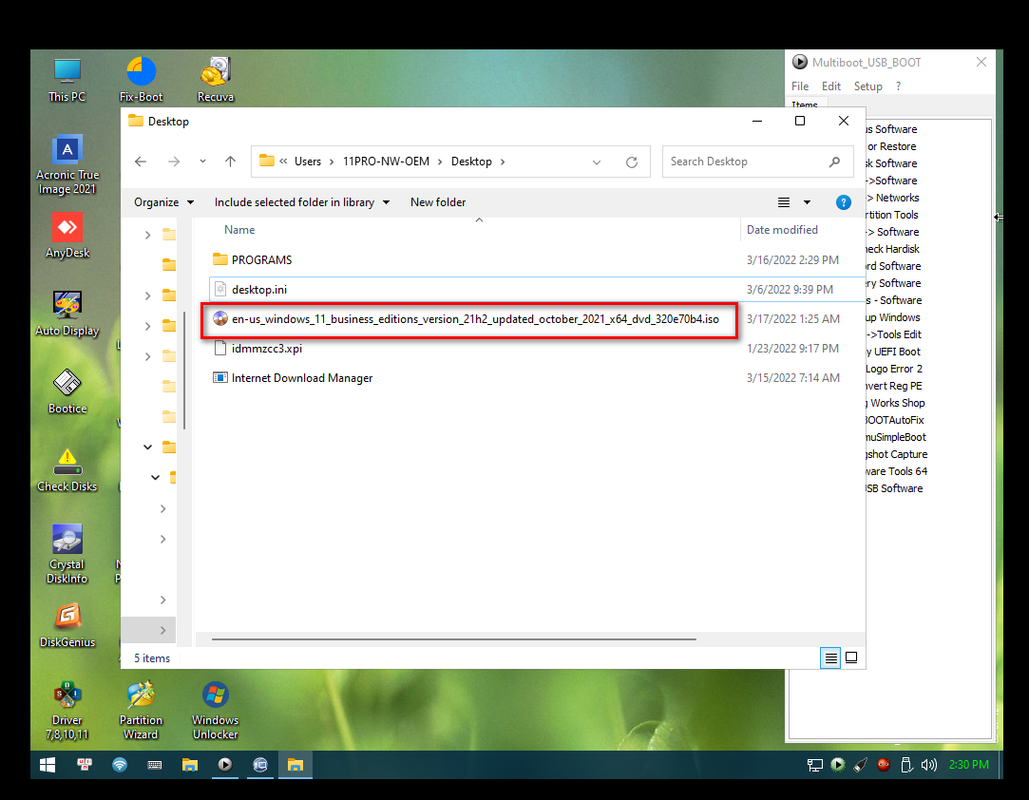1029x800 pixels.
Task: Open the Fix-Boot desktop shortcut
Action: pyautogui.click(x=141, y=80)
